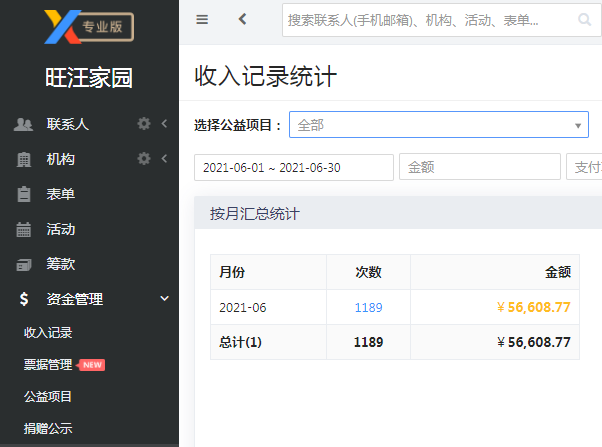The image size is (602, 447).
Task: Open 公益项目 in the sidebar
Action: coord(48,396)
